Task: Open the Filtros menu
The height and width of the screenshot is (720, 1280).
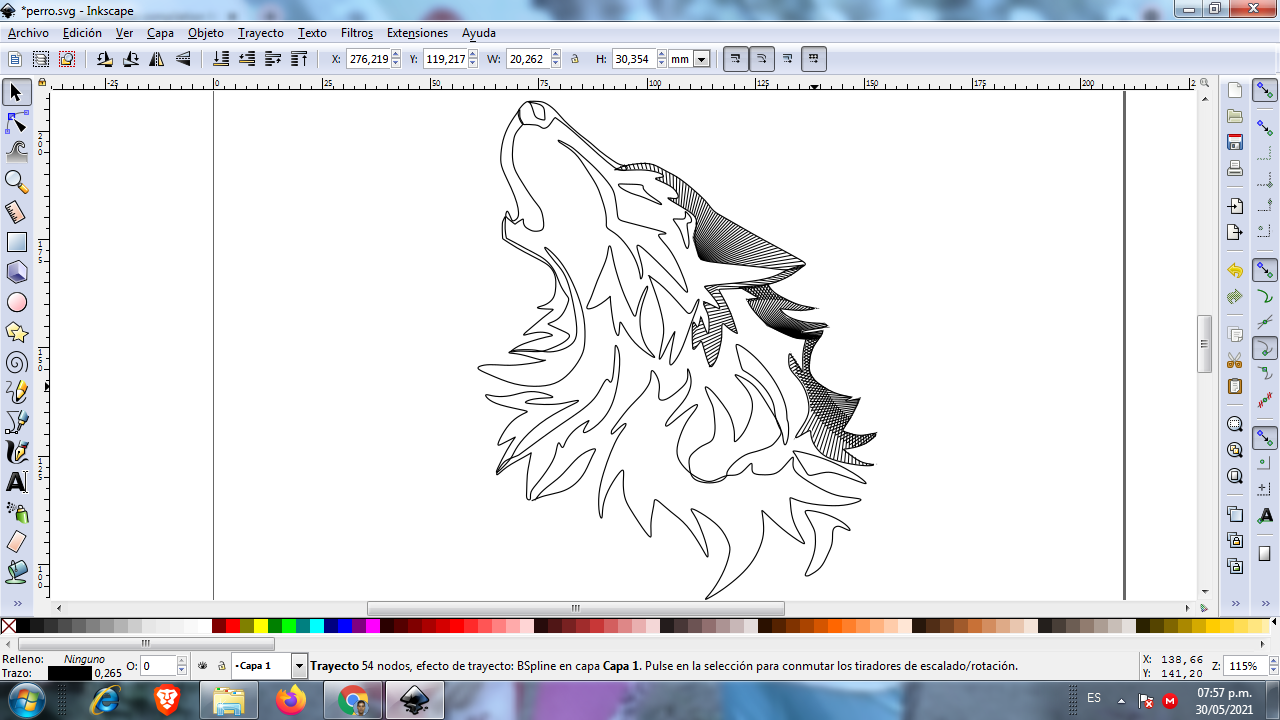Action: click(357, 33)
